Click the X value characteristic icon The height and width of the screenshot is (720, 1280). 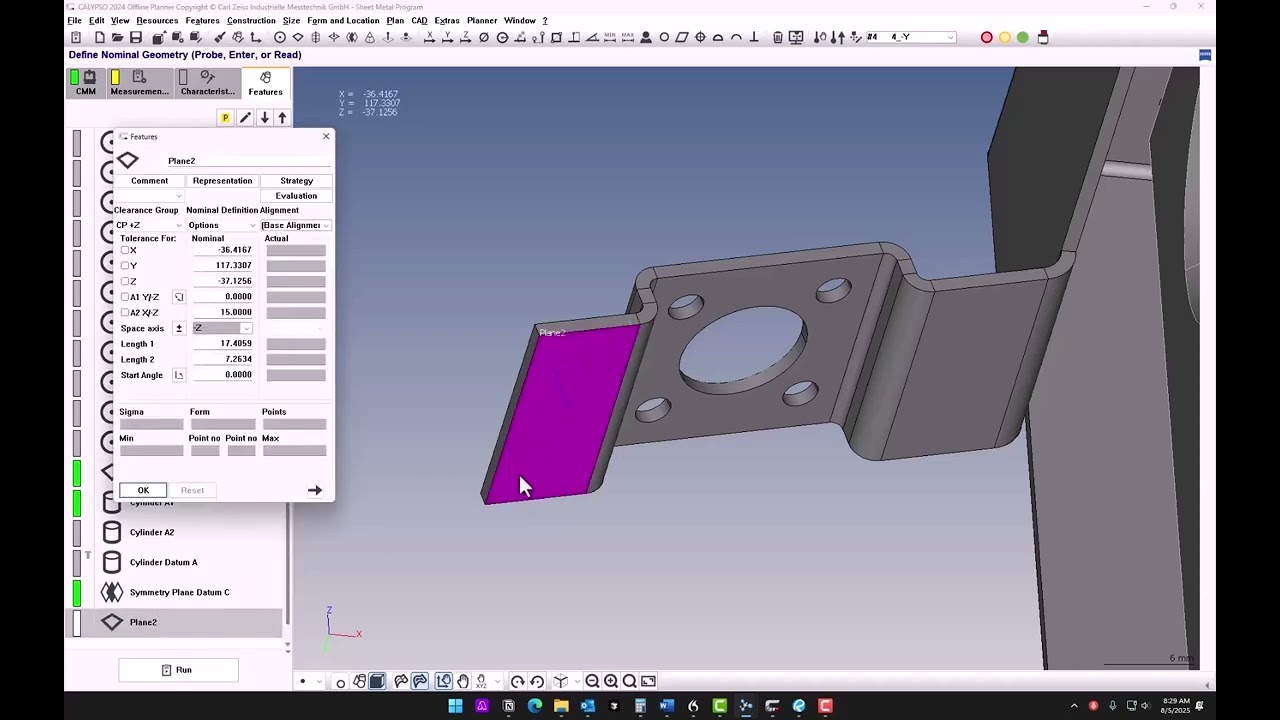point(430,38)
